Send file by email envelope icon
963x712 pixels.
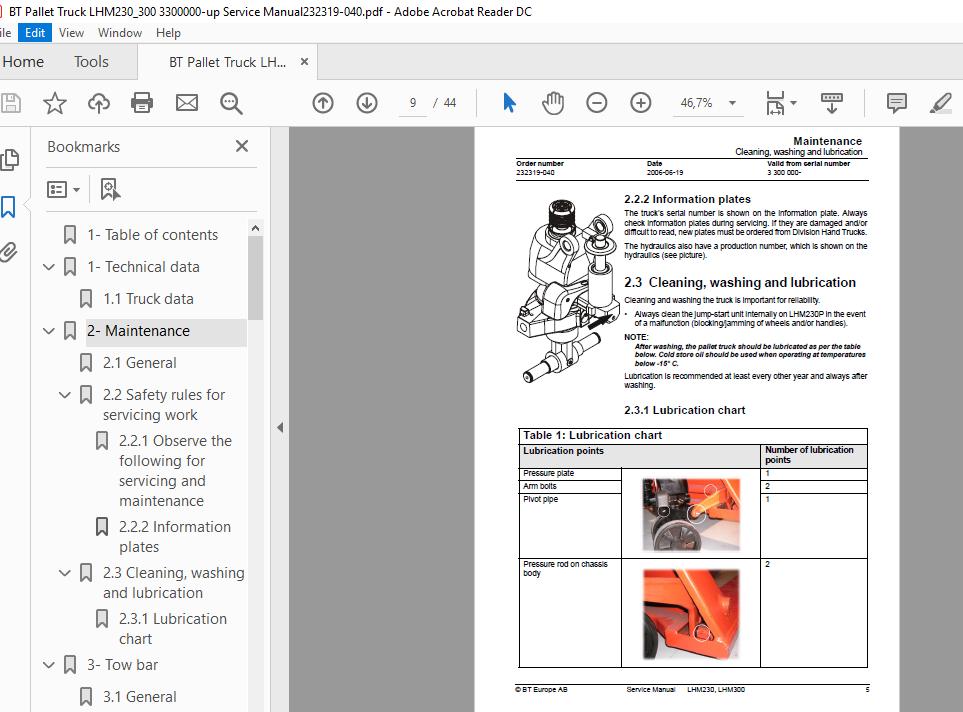coord(187,103)
